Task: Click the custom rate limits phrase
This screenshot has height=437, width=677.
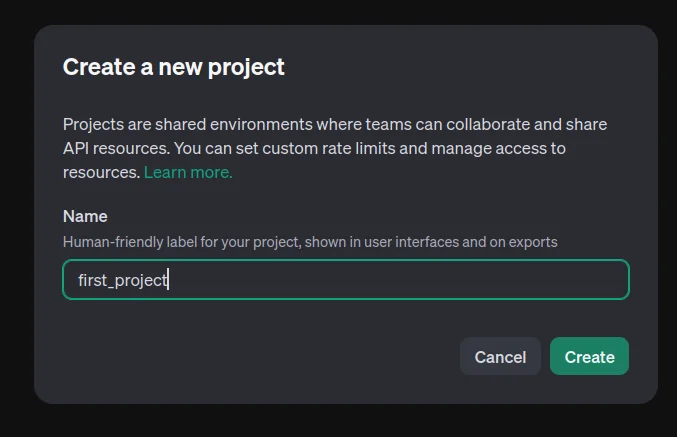Action: coord(329,149)
